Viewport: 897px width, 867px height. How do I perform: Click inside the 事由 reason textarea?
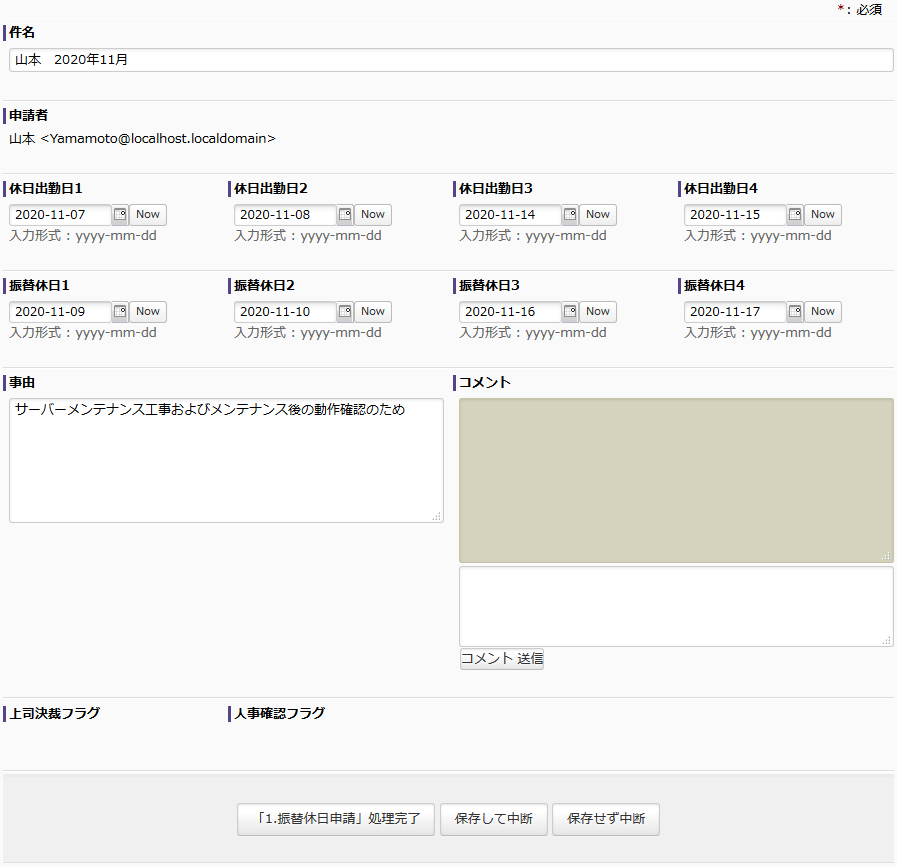[226, 460]
